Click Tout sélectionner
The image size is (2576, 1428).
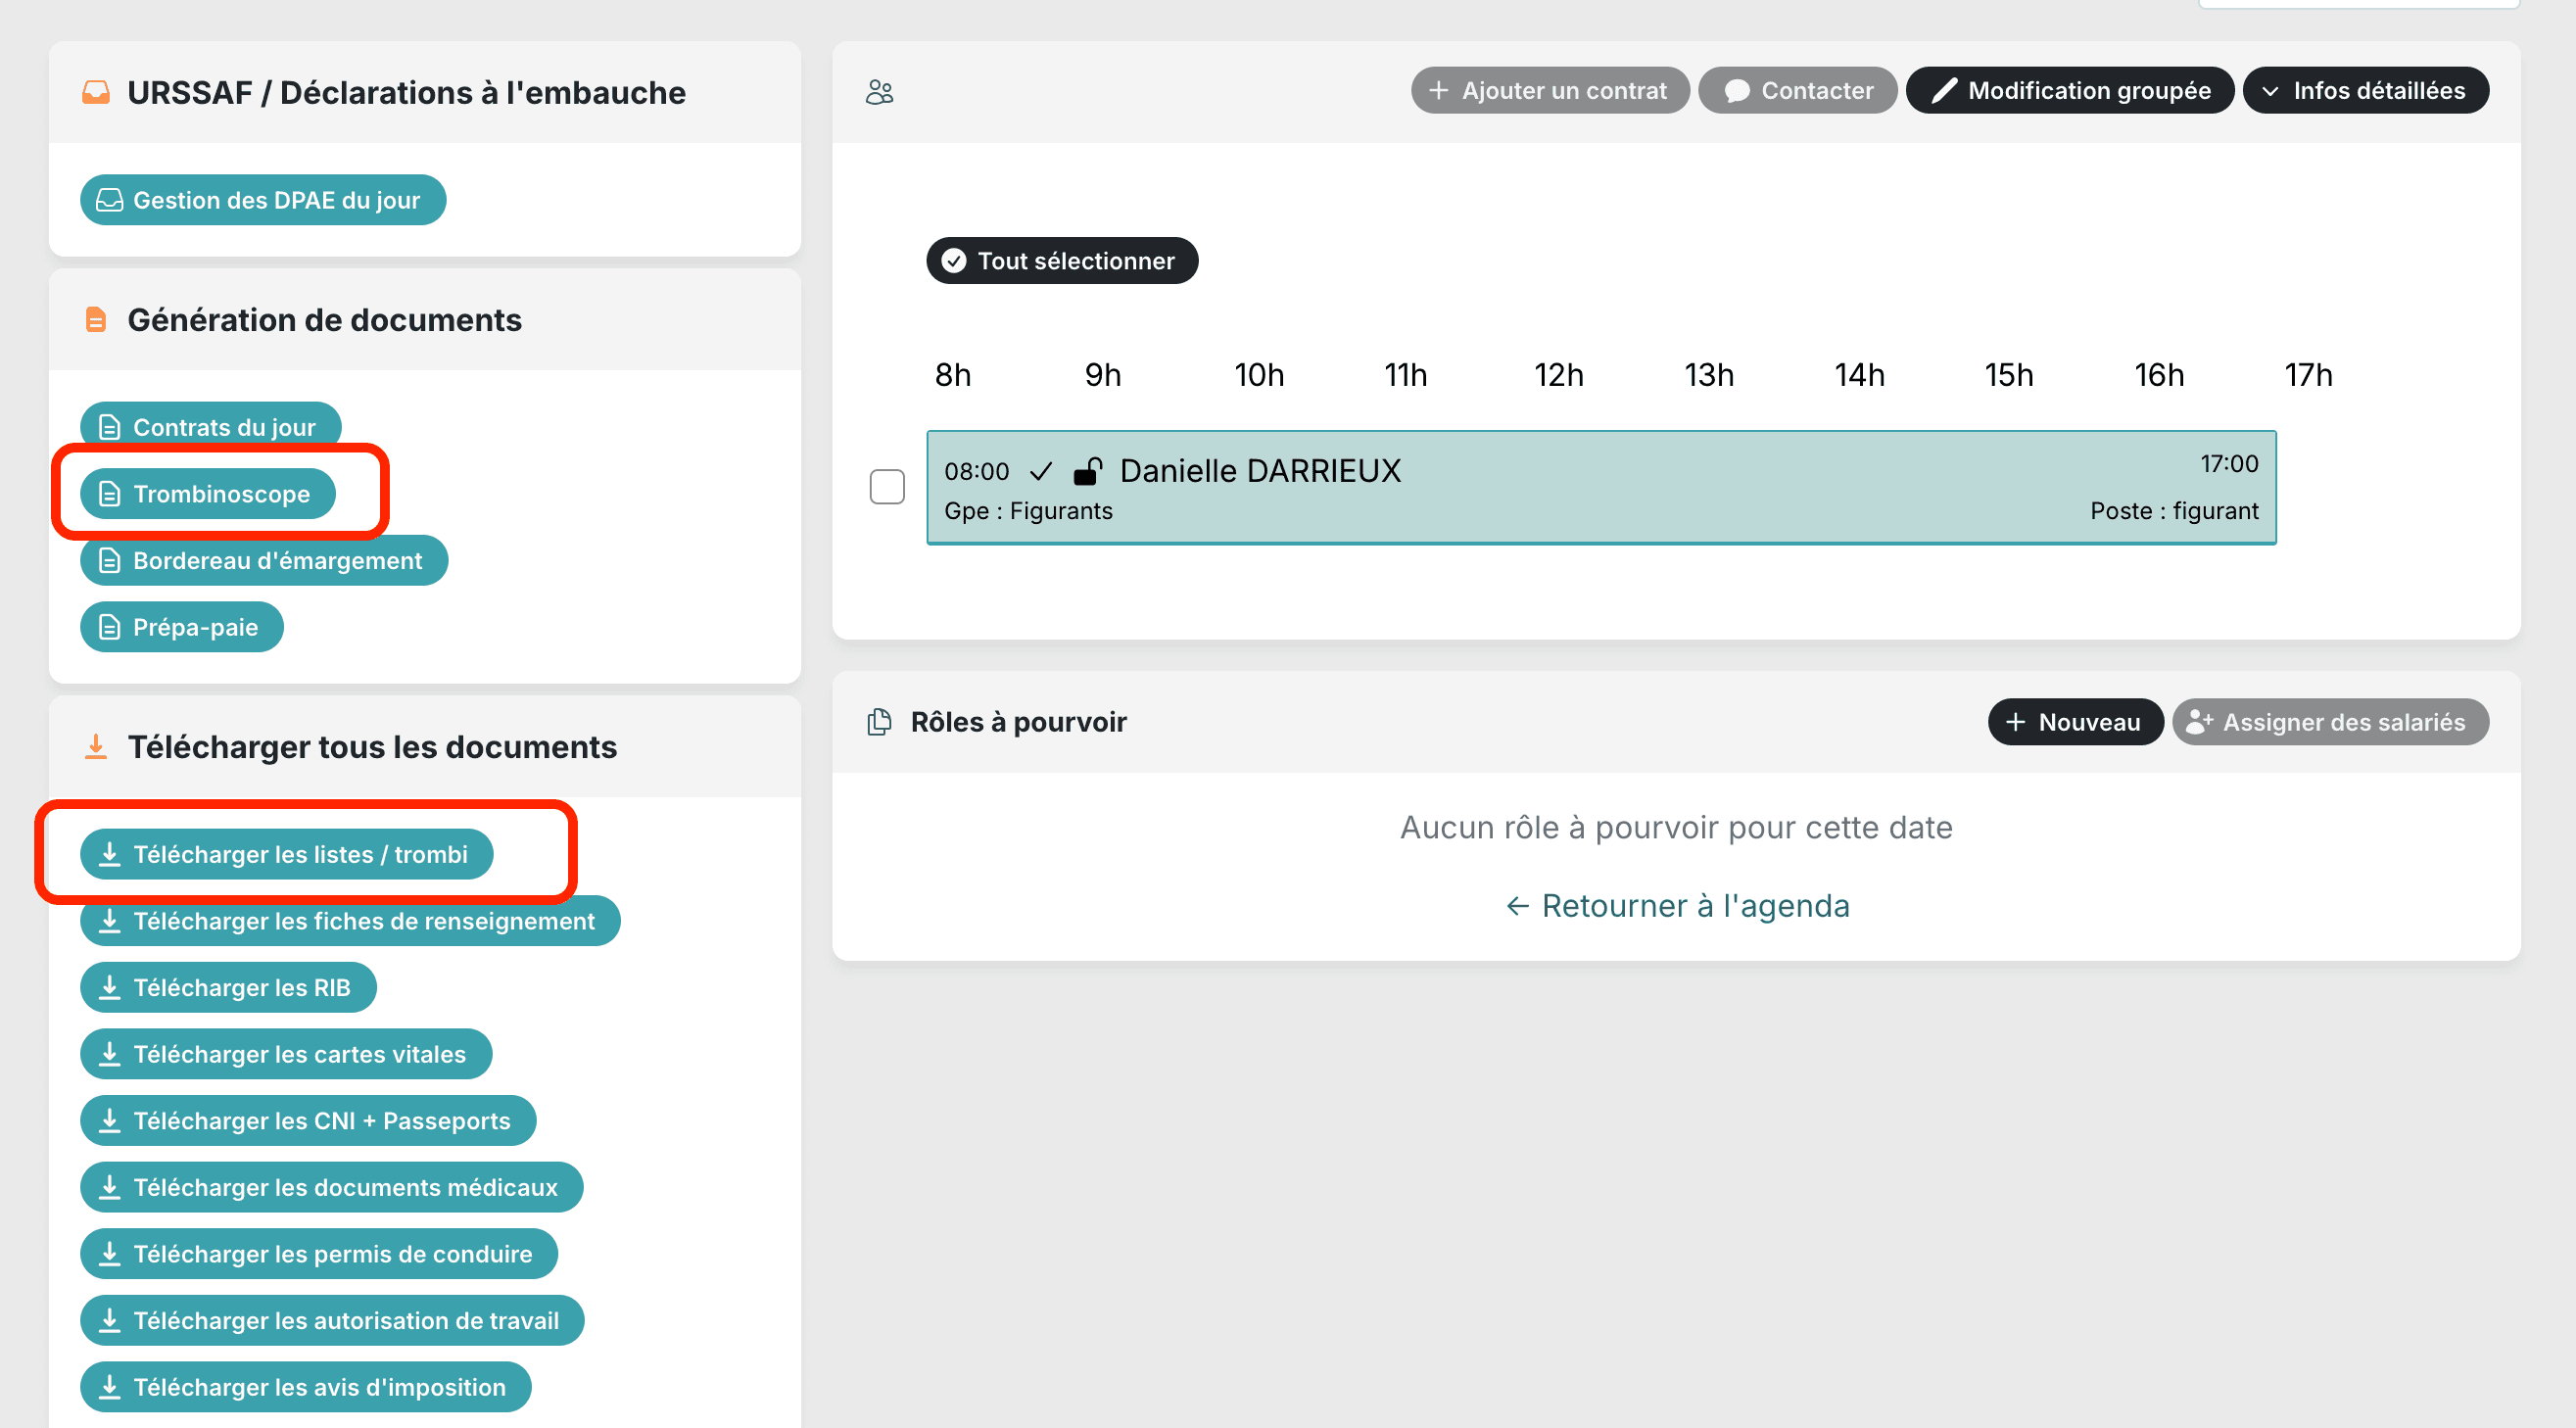tap(1062, 261)
